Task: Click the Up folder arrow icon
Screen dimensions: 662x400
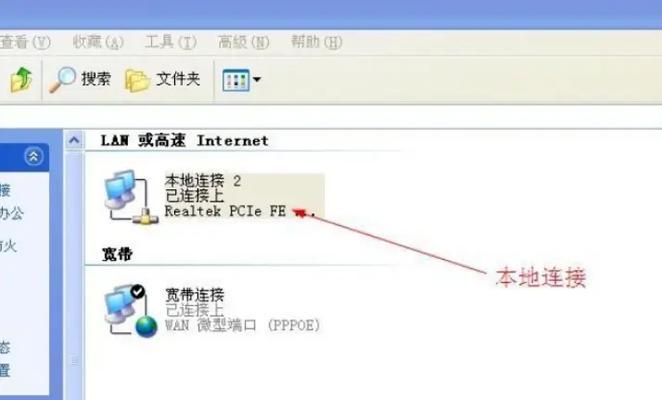Action: click(21, 79)
